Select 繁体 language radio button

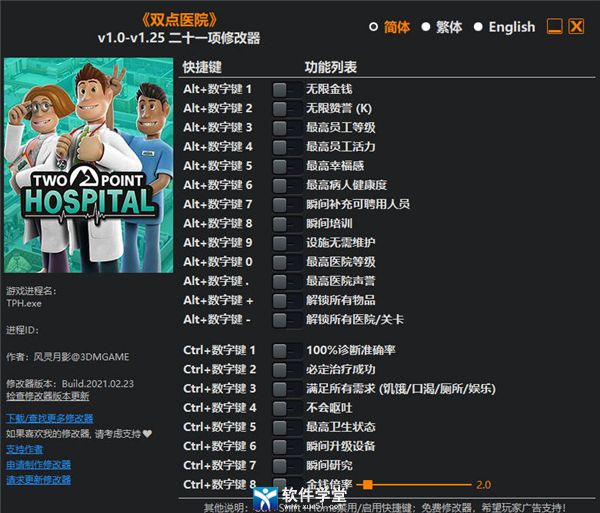(426, 27)
